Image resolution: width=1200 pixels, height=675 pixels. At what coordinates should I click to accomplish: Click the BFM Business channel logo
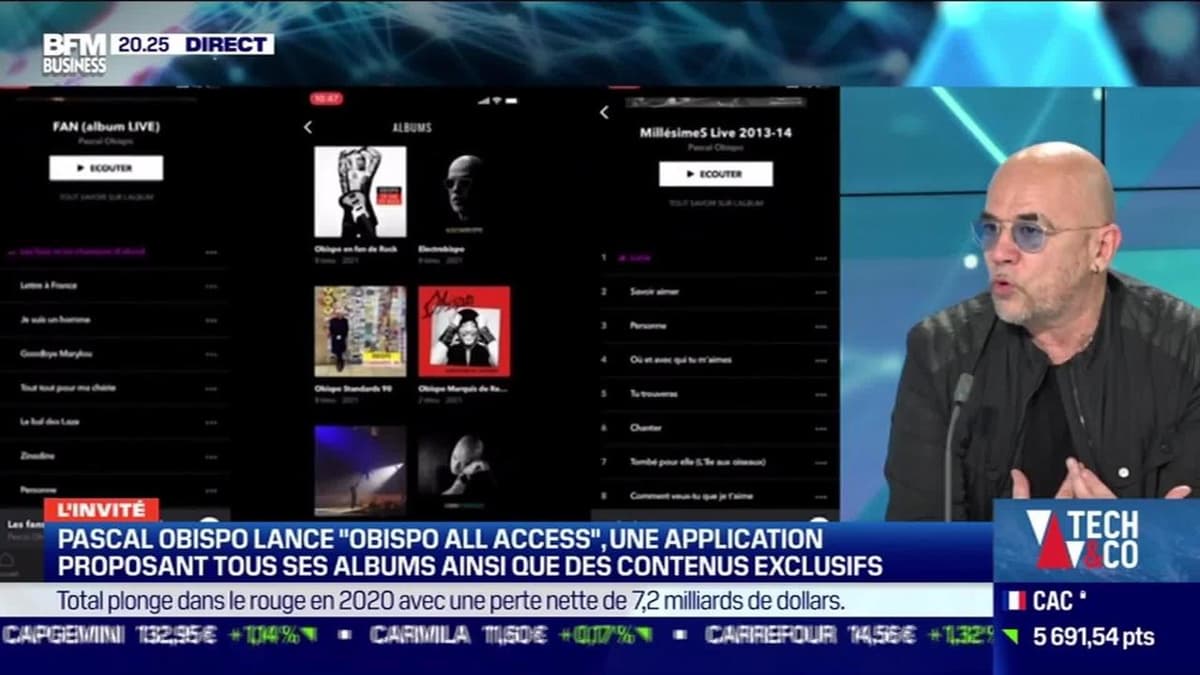[74, 54]
